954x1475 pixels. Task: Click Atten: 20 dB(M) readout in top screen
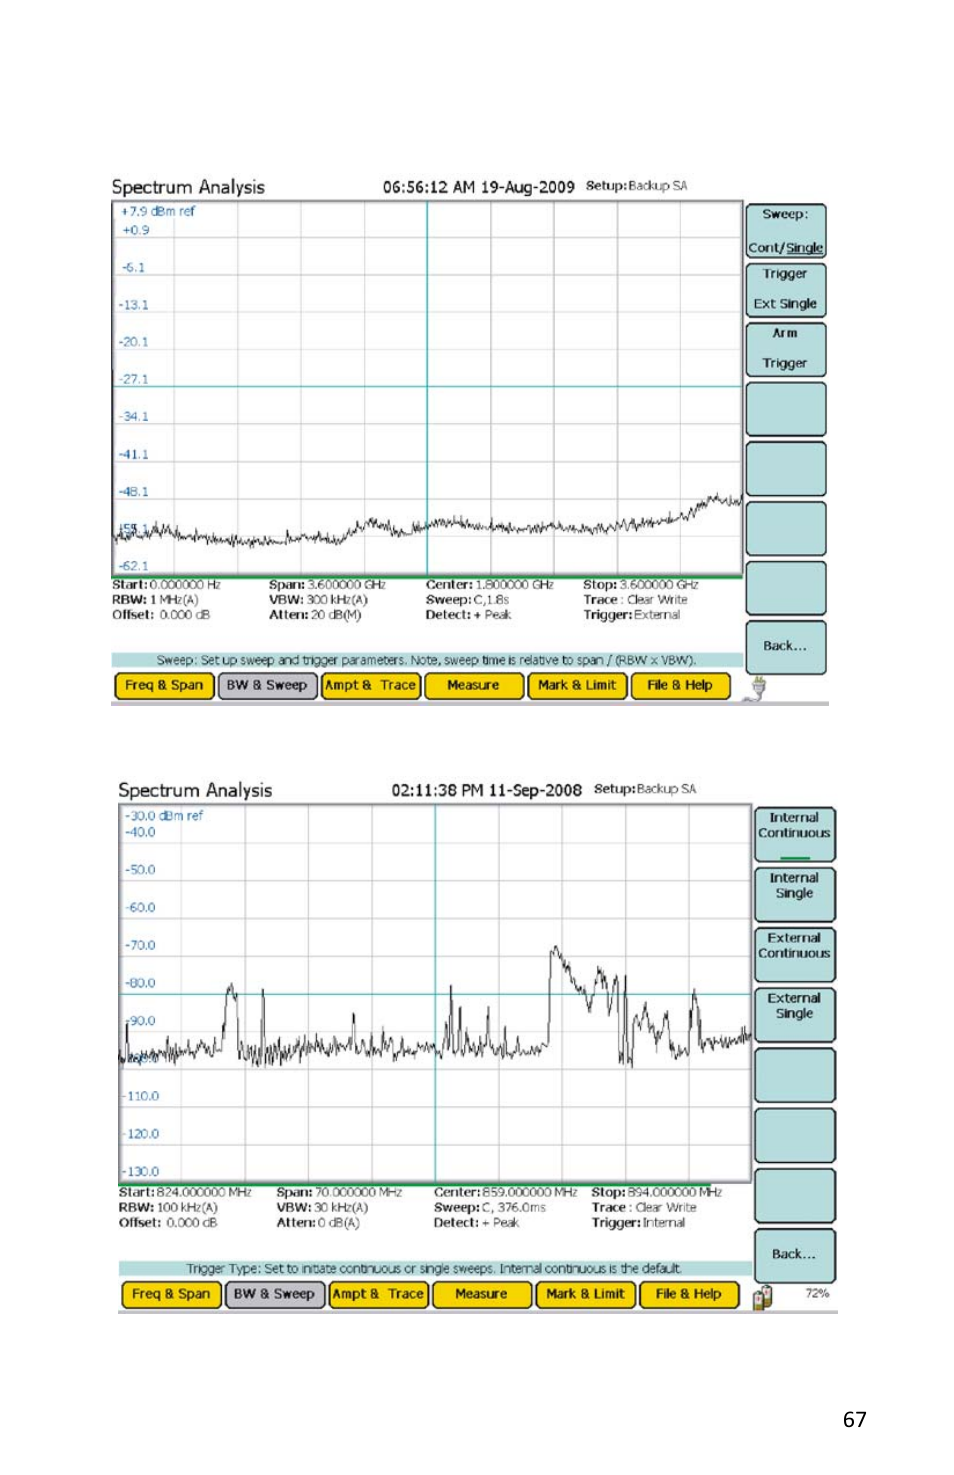point(315,615)
